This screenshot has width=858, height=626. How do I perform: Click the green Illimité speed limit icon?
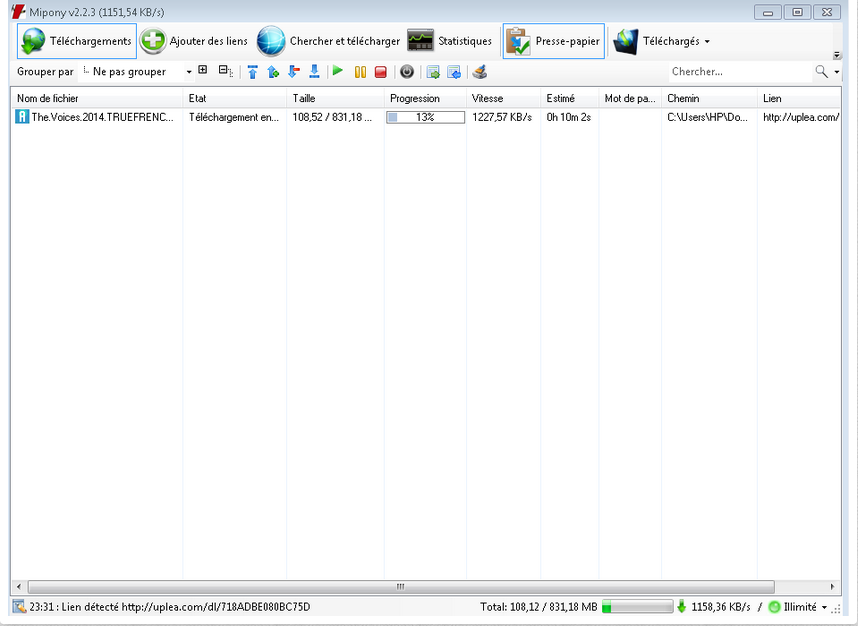pyautogui.click(x=774, y=607)
